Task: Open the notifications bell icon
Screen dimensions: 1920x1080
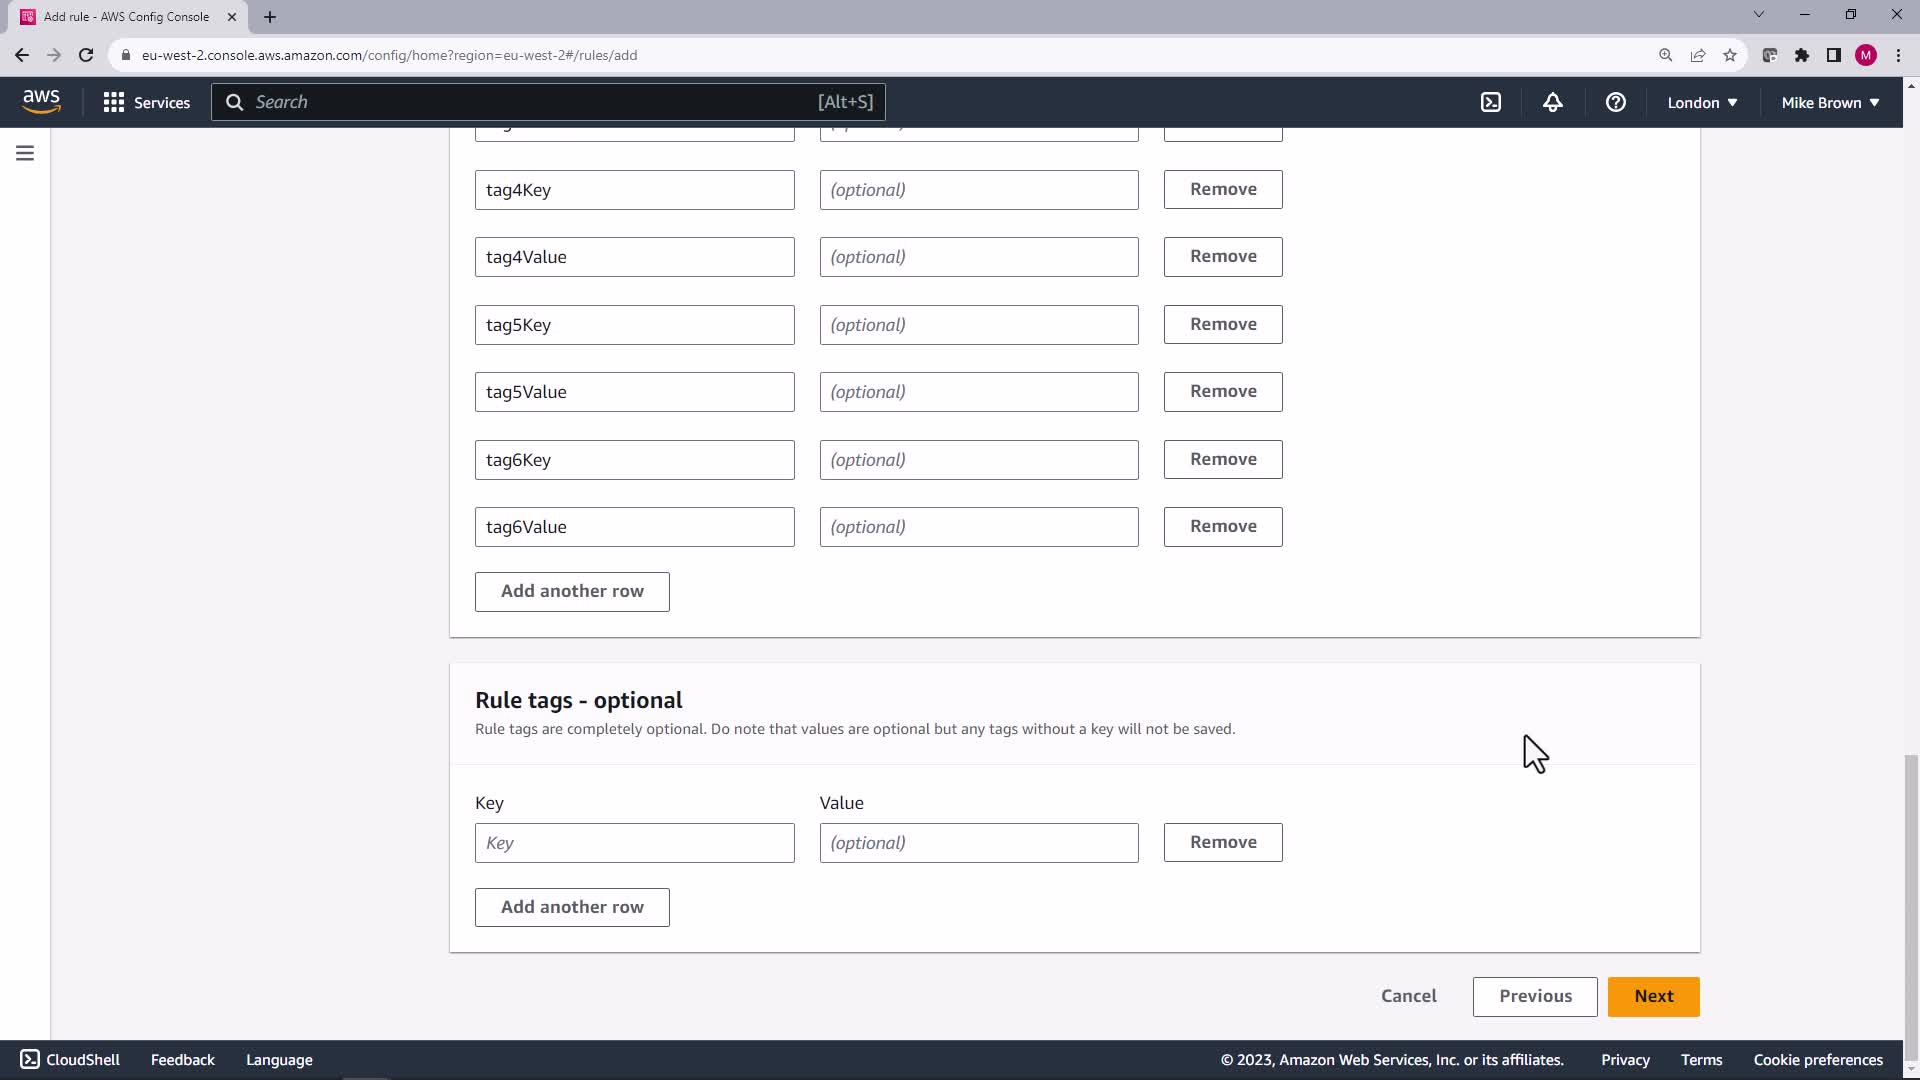Action: click(x=1553, y=102)
